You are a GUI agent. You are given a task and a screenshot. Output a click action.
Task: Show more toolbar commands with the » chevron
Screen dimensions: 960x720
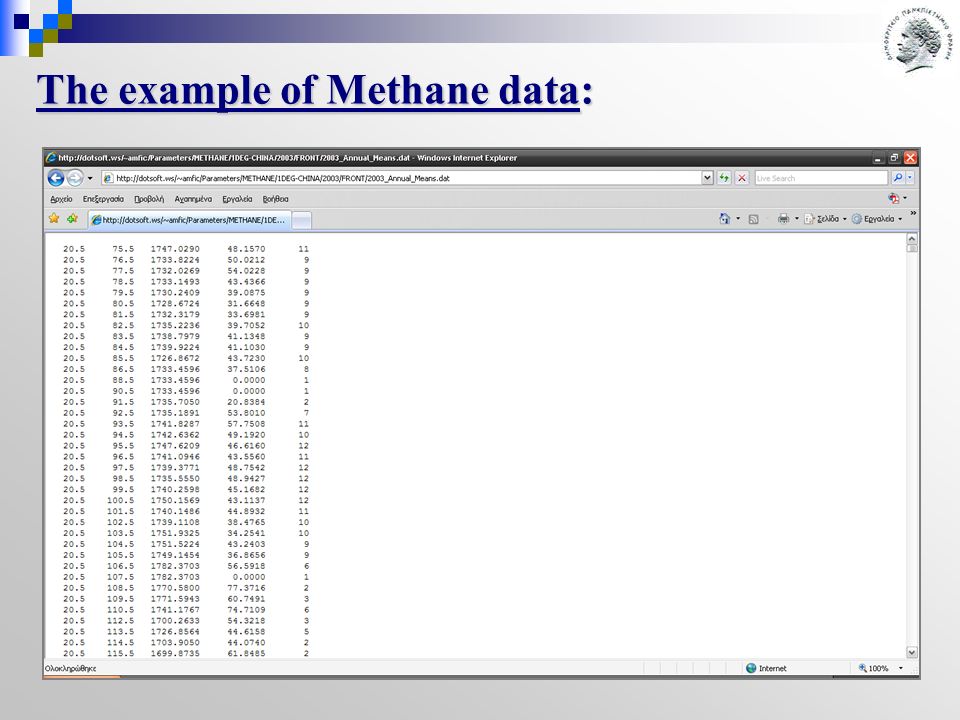click(x=913, y=213)
